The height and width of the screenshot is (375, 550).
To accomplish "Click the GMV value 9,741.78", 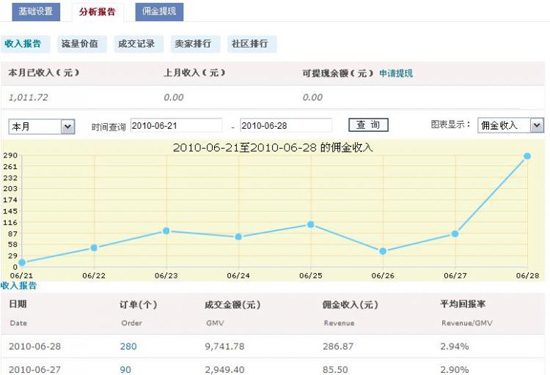I will tap(225, 347).
